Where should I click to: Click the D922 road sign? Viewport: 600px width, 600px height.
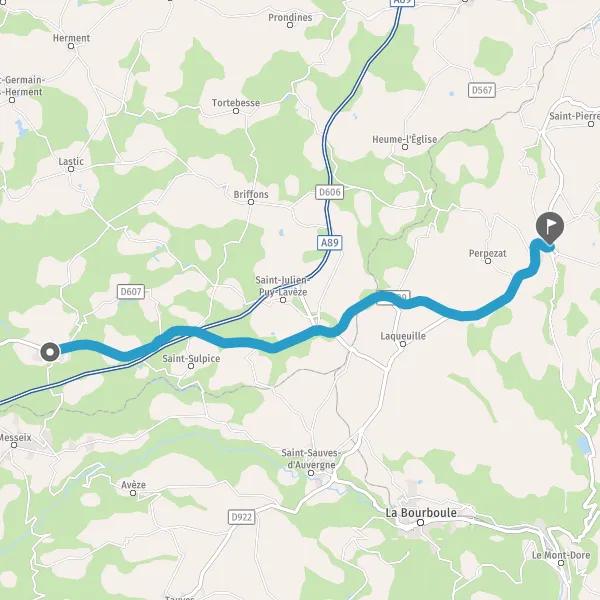pos(241,517)
